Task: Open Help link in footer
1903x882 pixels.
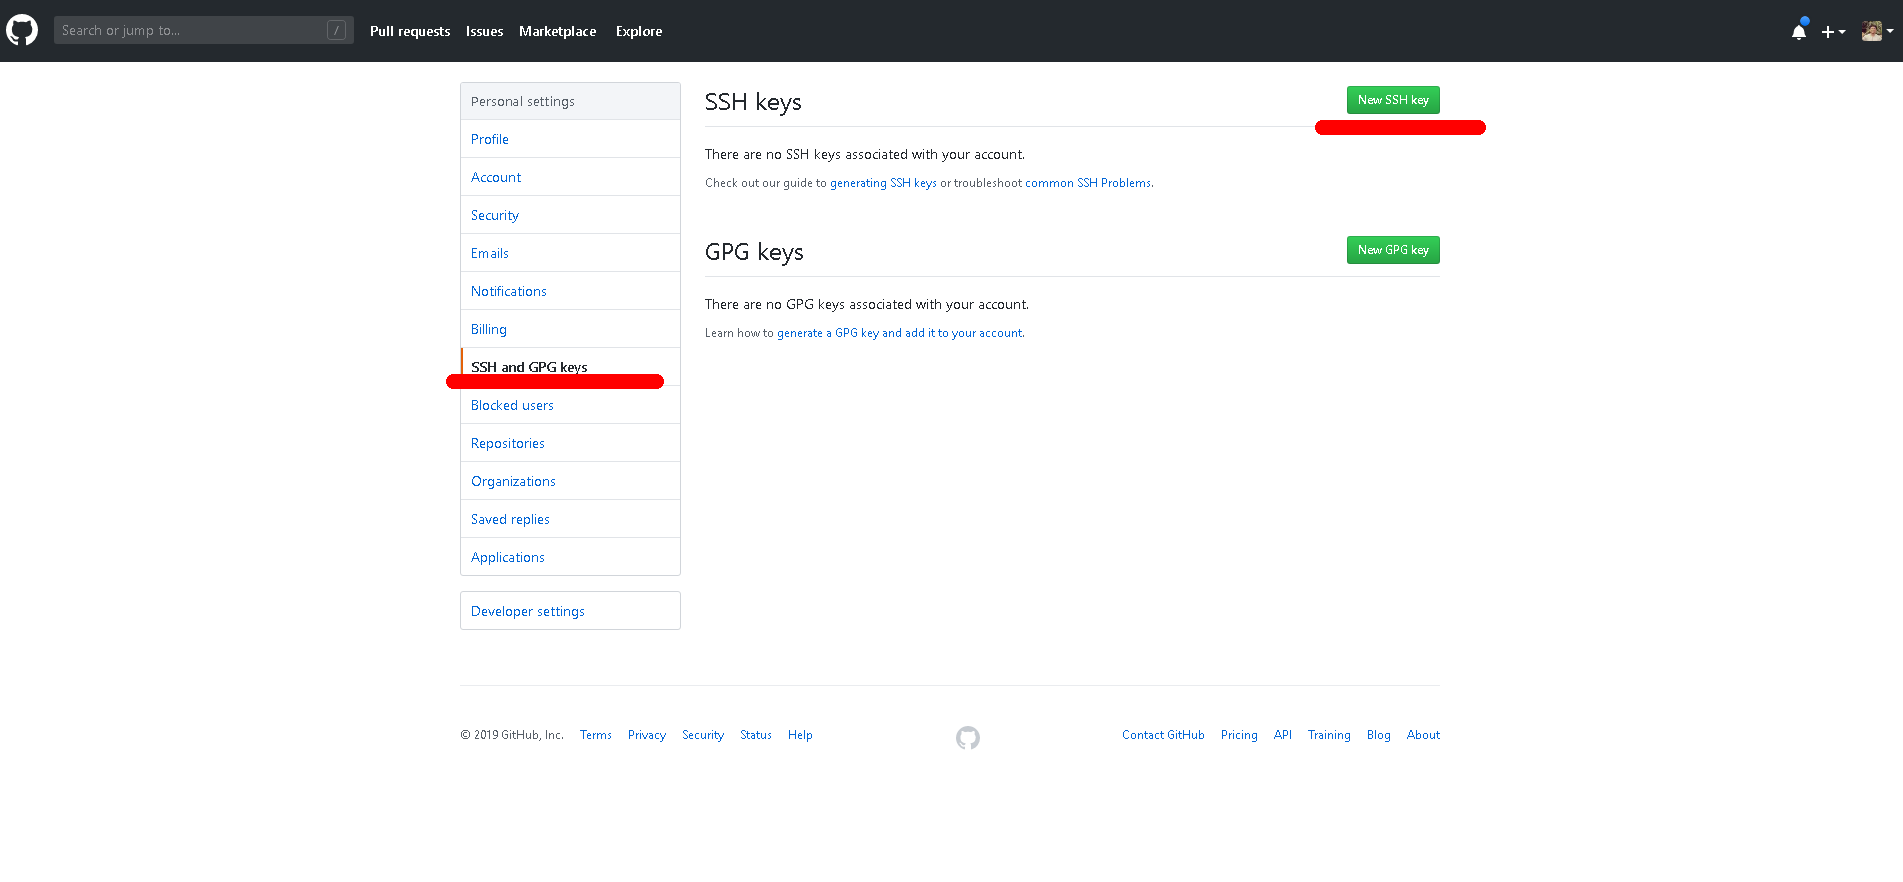Action: pos(800,735)
